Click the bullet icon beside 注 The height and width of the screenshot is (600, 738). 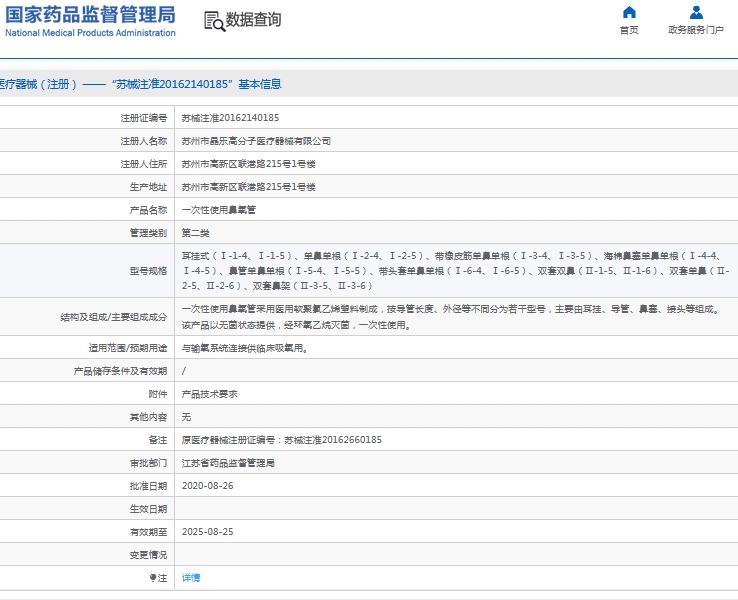(x=152, y=577)
